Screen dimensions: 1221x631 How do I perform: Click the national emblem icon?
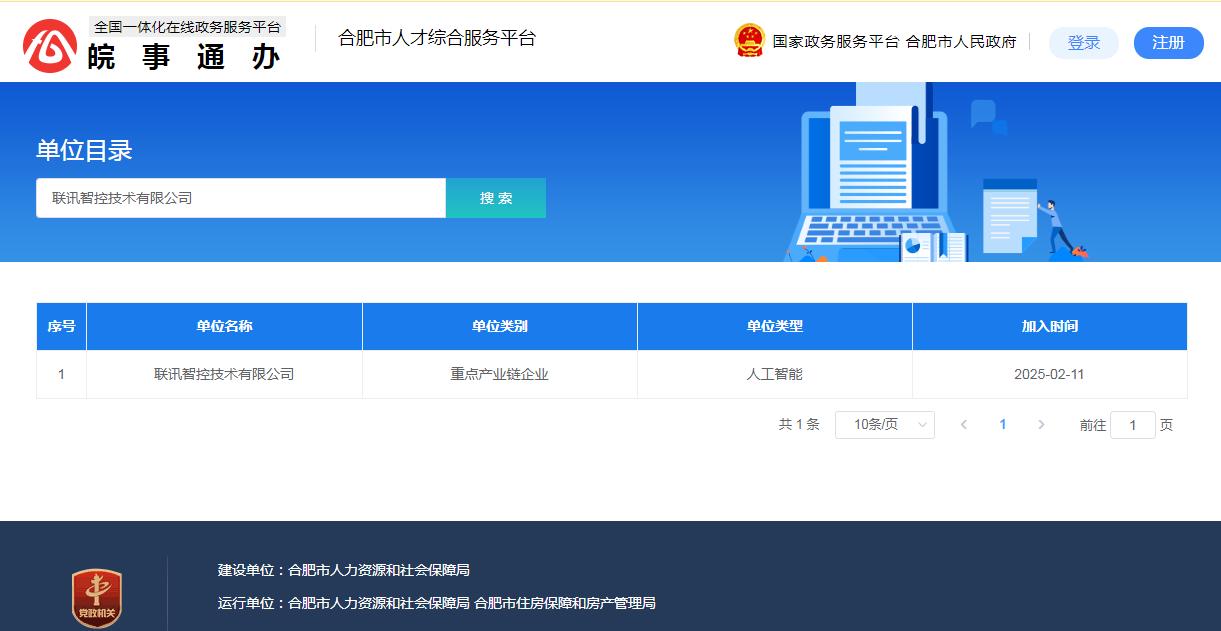748,41
